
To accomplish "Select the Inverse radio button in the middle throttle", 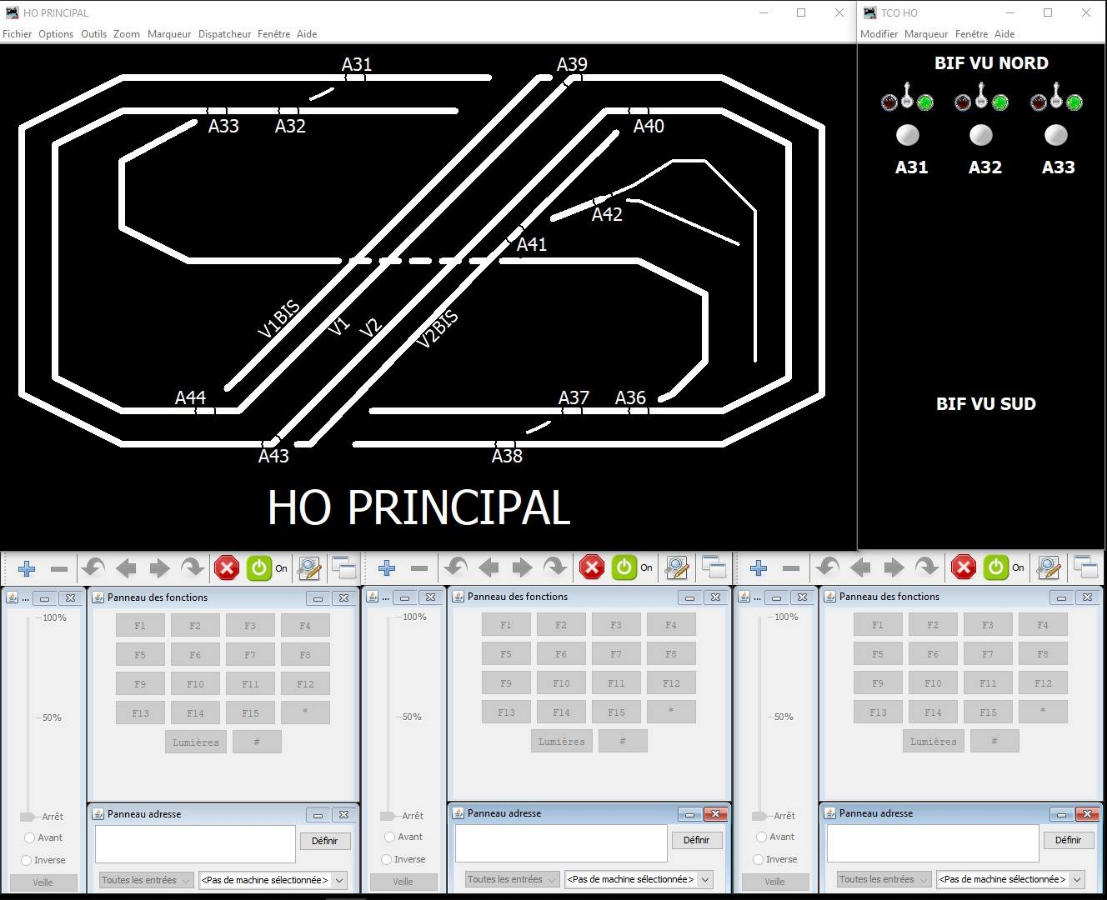I will click(388, 859).
